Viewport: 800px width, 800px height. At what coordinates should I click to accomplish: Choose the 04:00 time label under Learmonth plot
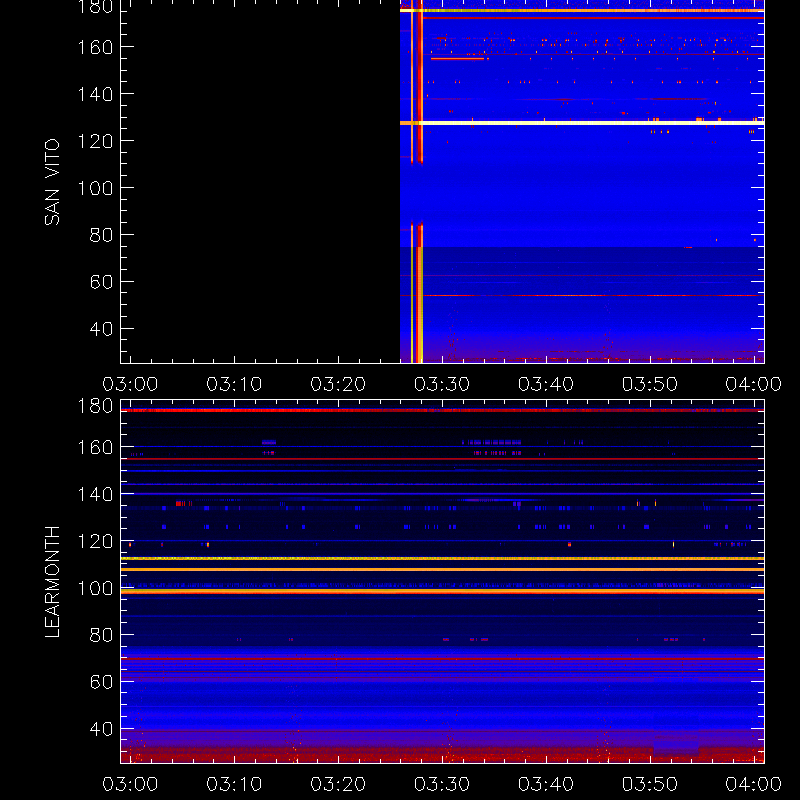(x=754, y=784)
